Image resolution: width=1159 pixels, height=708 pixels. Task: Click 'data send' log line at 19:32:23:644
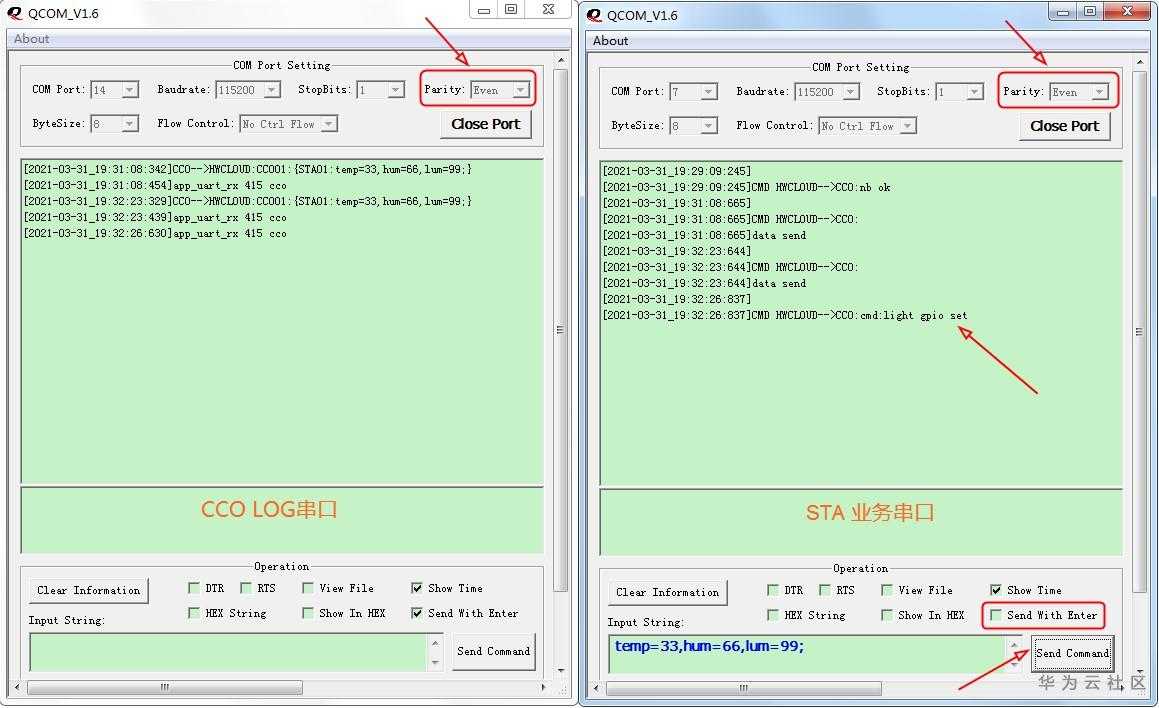[704, 283]
